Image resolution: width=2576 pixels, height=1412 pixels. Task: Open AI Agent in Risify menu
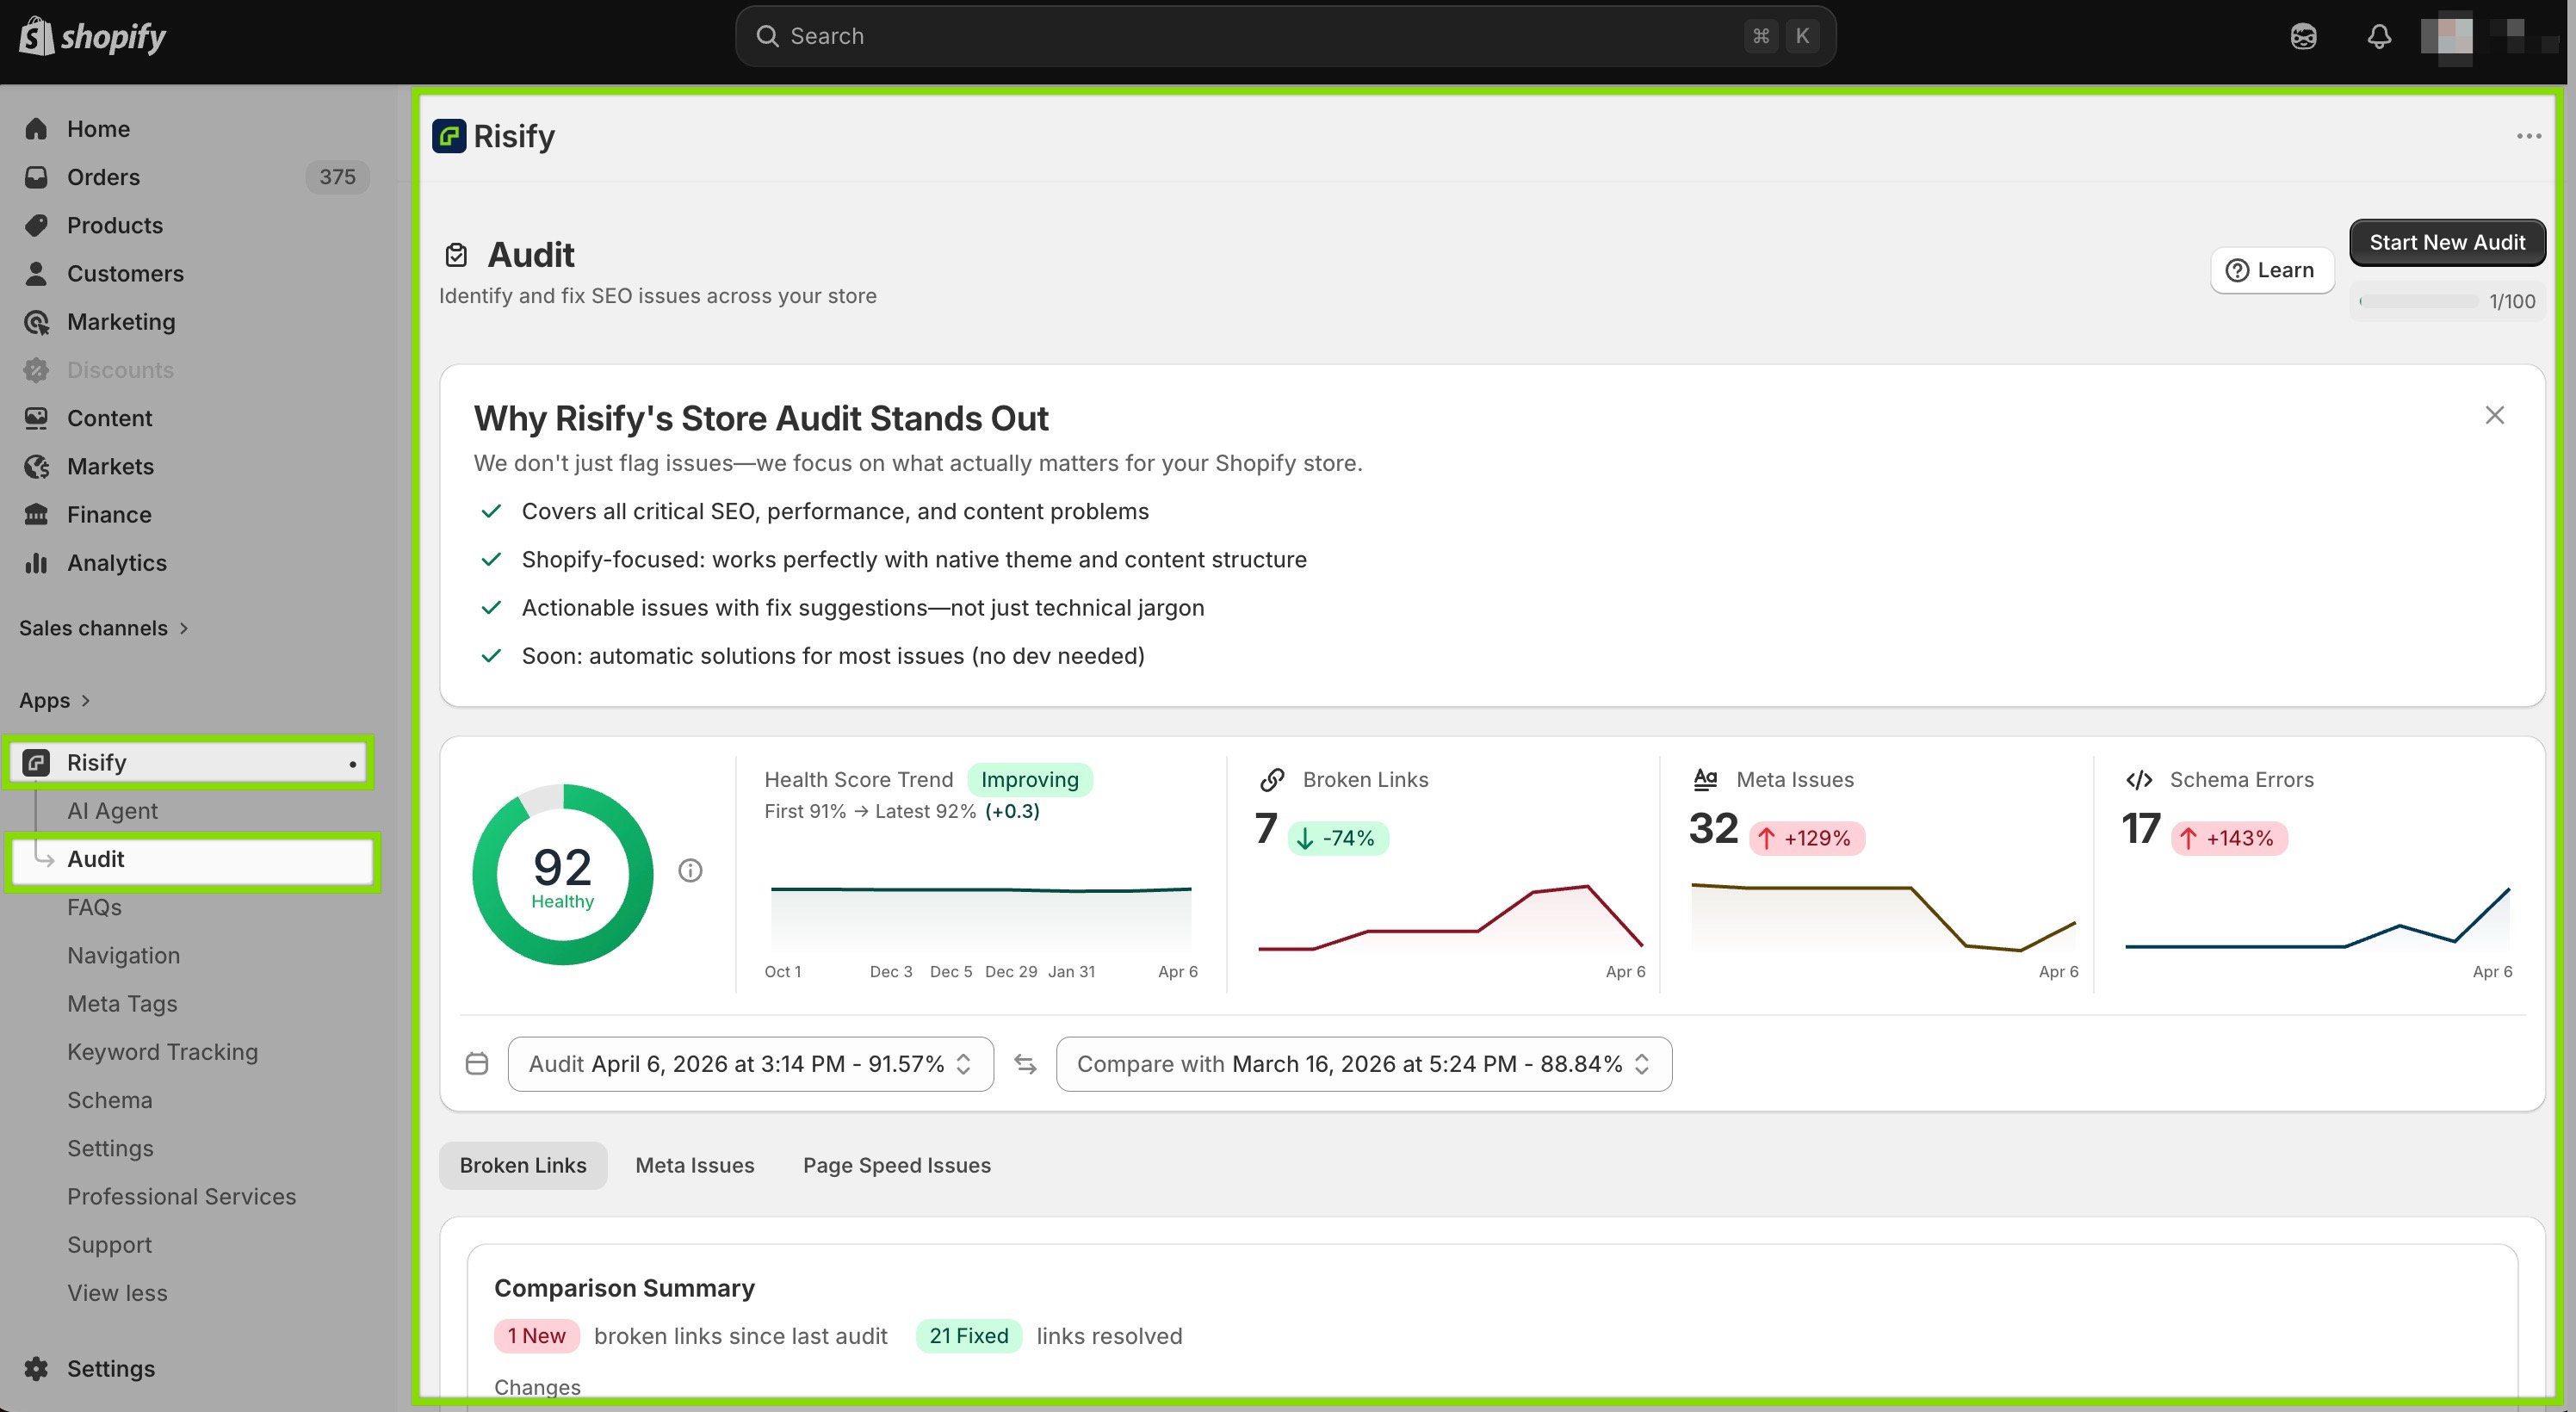pos(112,811)
